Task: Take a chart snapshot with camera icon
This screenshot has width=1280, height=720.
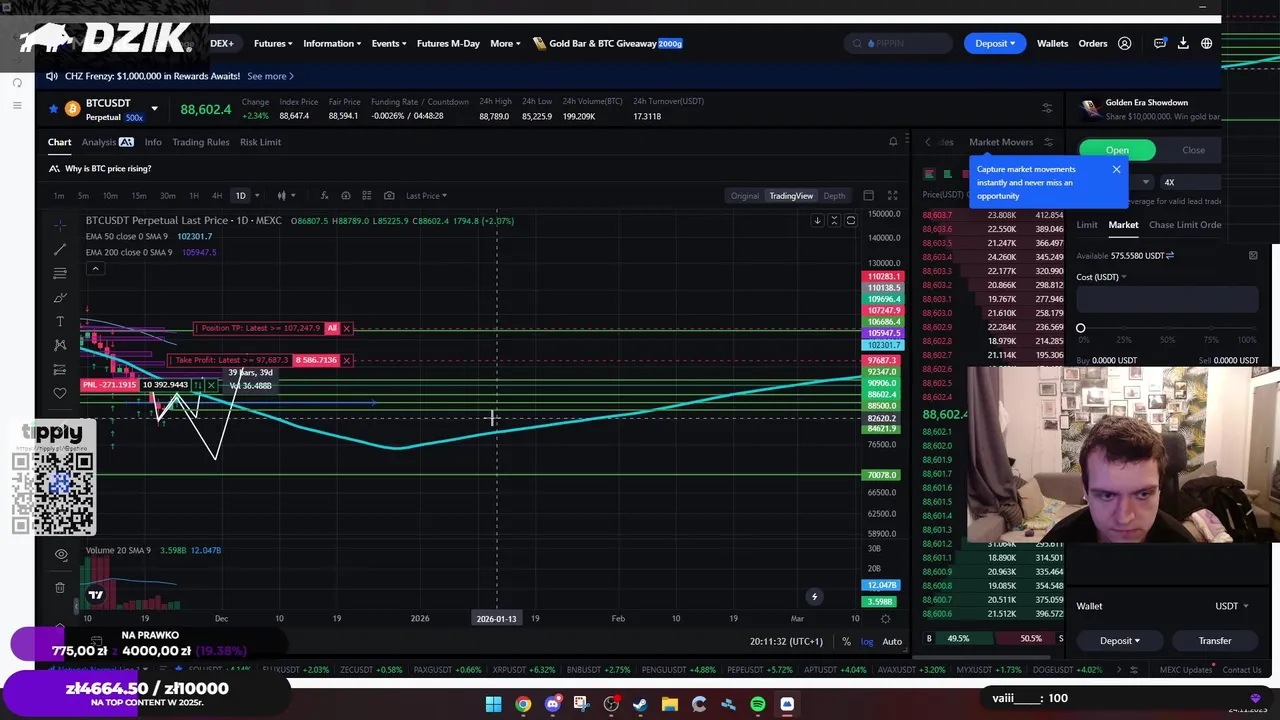Action: point(389,195)
